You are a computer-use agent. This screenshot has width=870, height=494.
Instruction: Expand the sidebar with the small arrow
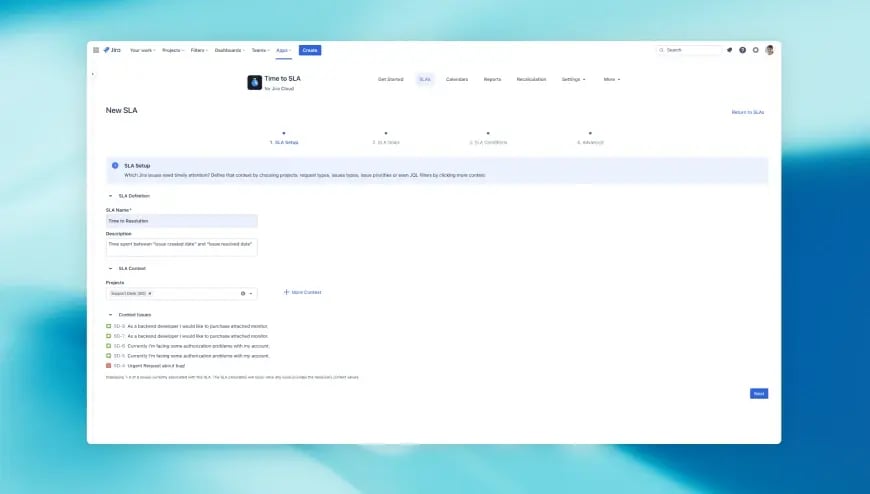pos(93,74)
